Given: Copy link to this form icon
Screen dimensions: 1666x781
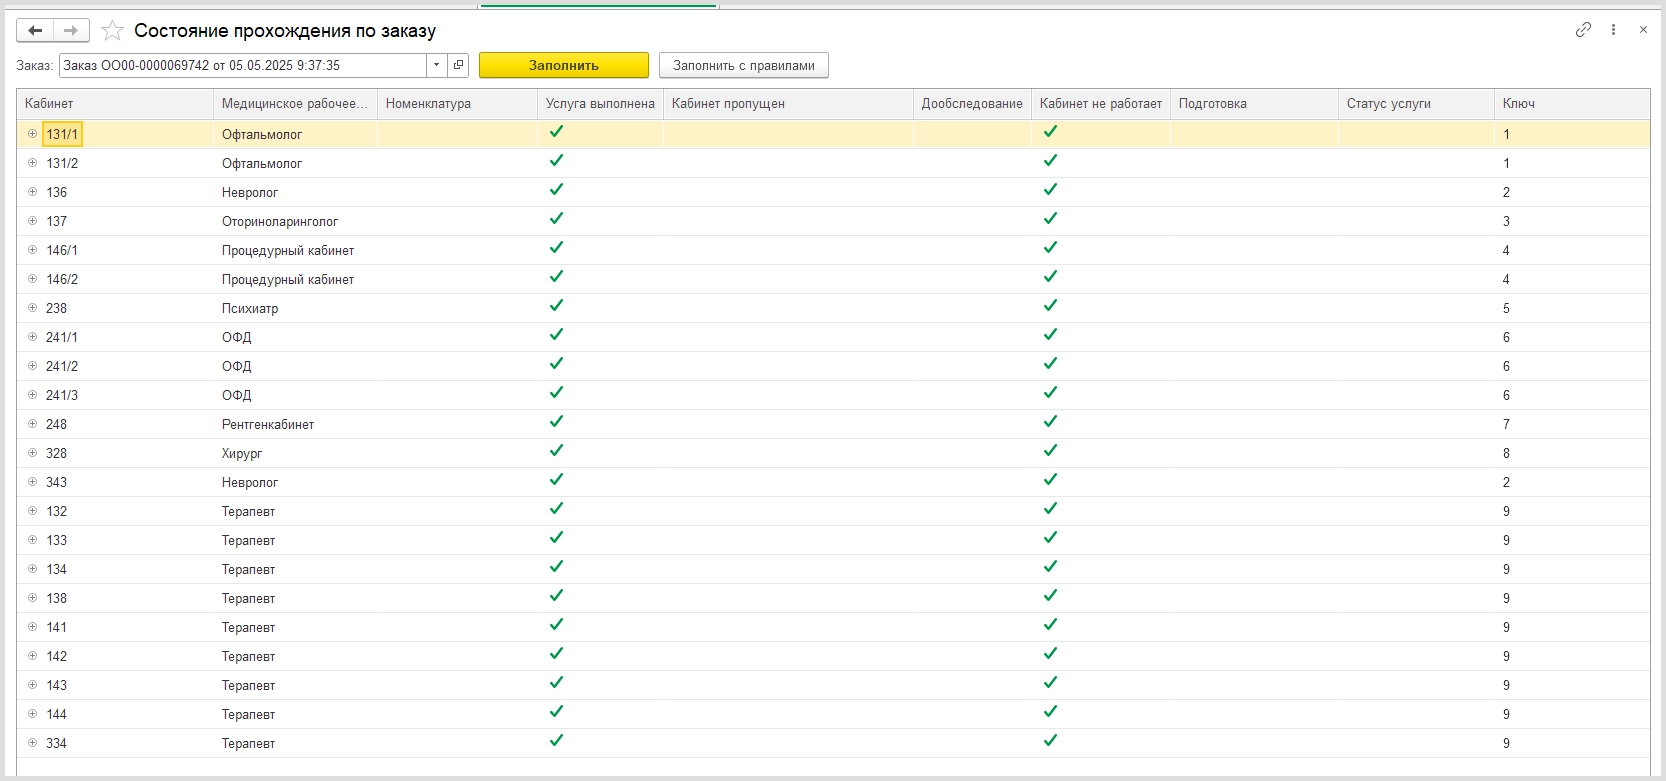Looking at the screenshot, I should [1583, 30].
